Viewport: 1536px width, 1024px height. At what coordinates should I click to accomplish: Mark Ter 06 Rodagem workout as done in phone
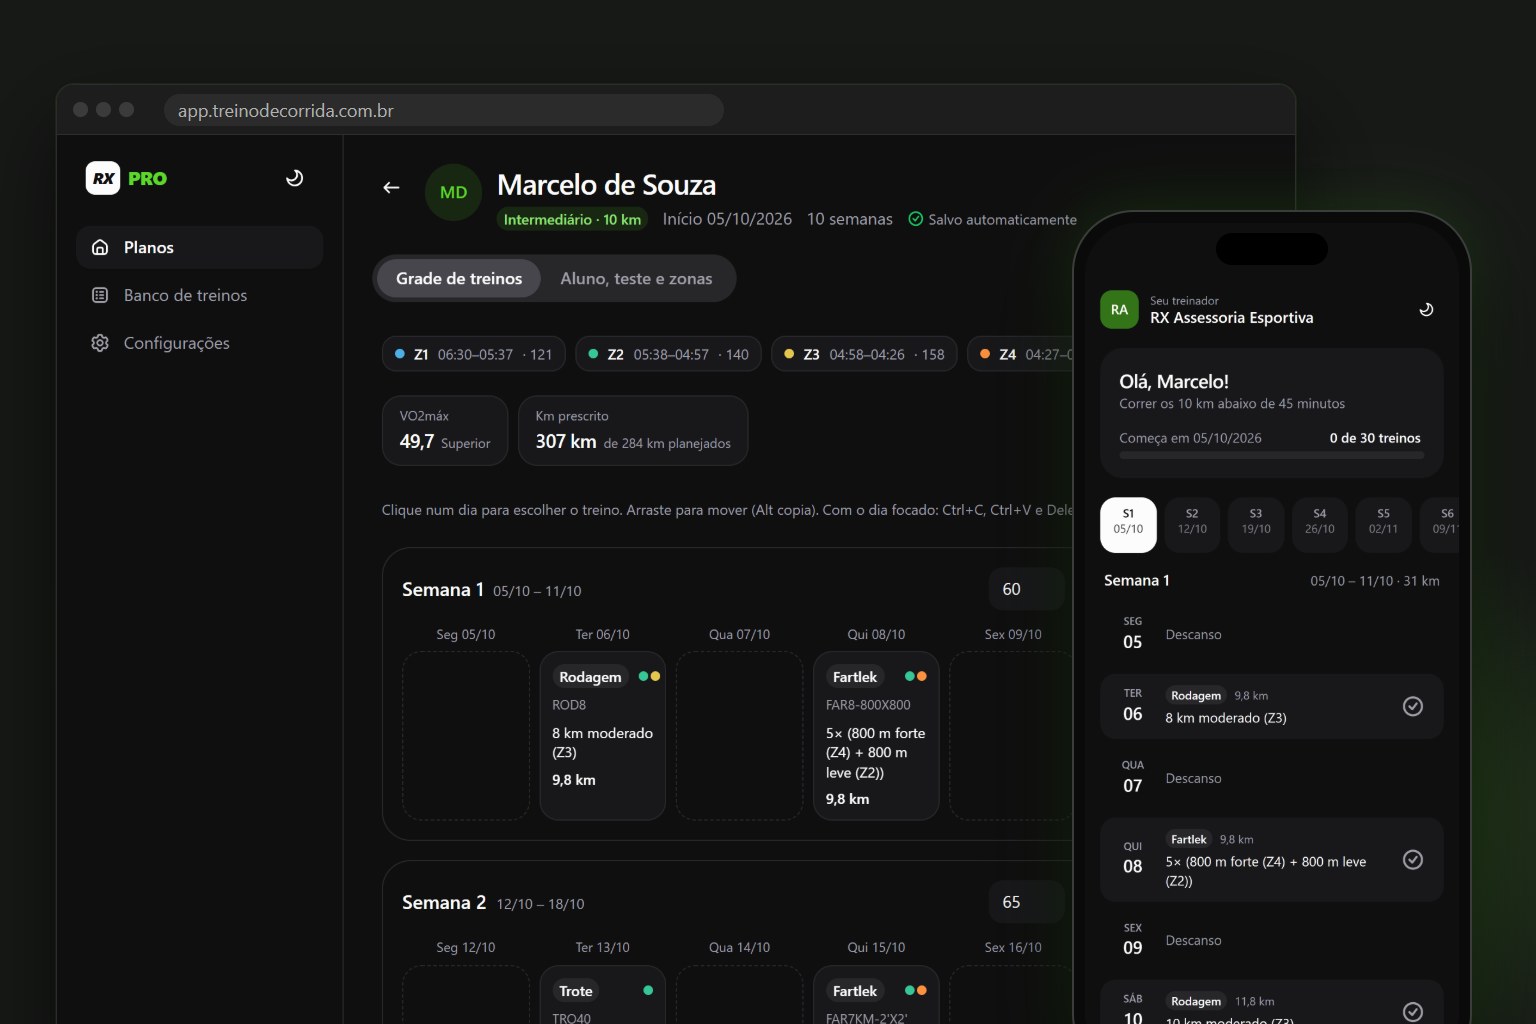point(1413,706)
